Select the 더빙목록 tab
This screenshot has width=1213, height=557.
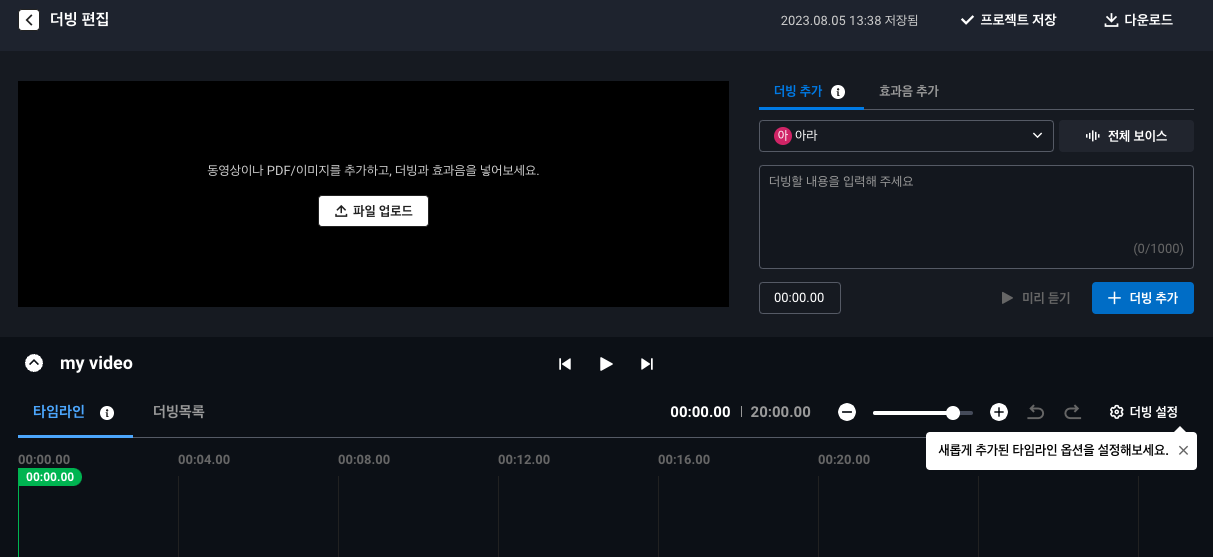tap(179, 412)
